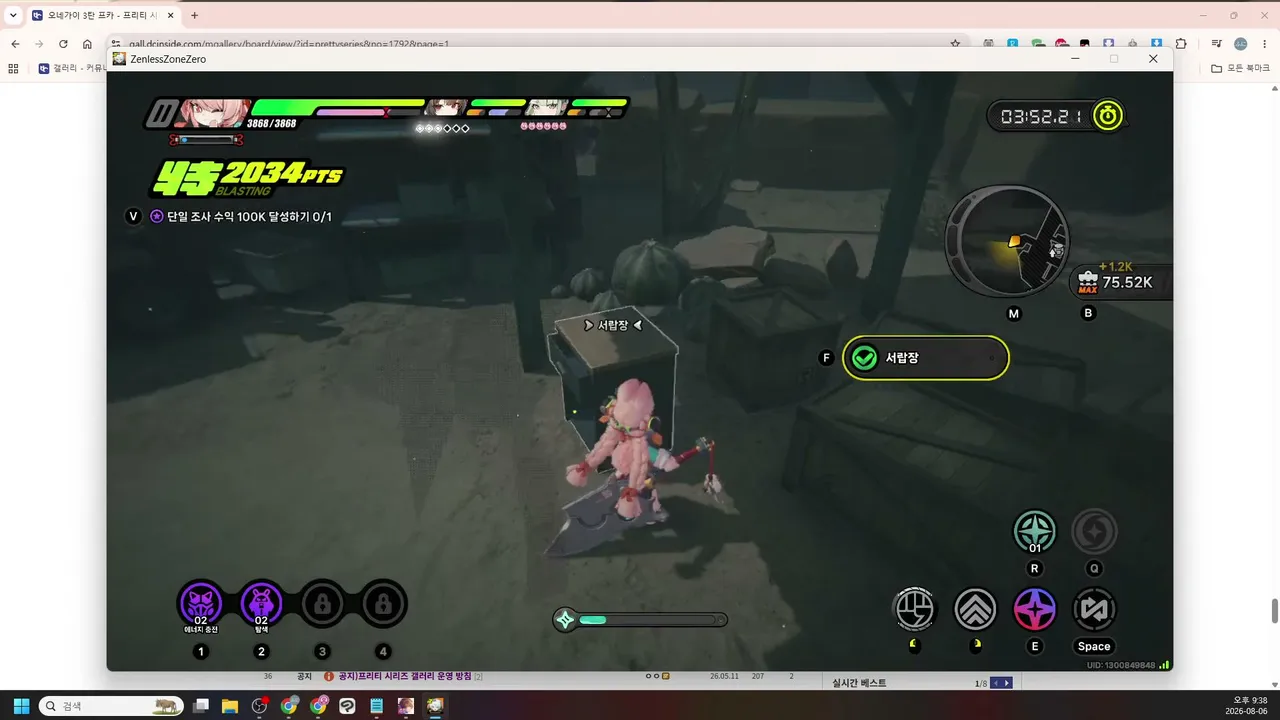Click the 2034 PTS score display
Image resolution: width=1280 pixels, height=720 pixels.
point(246,177)
